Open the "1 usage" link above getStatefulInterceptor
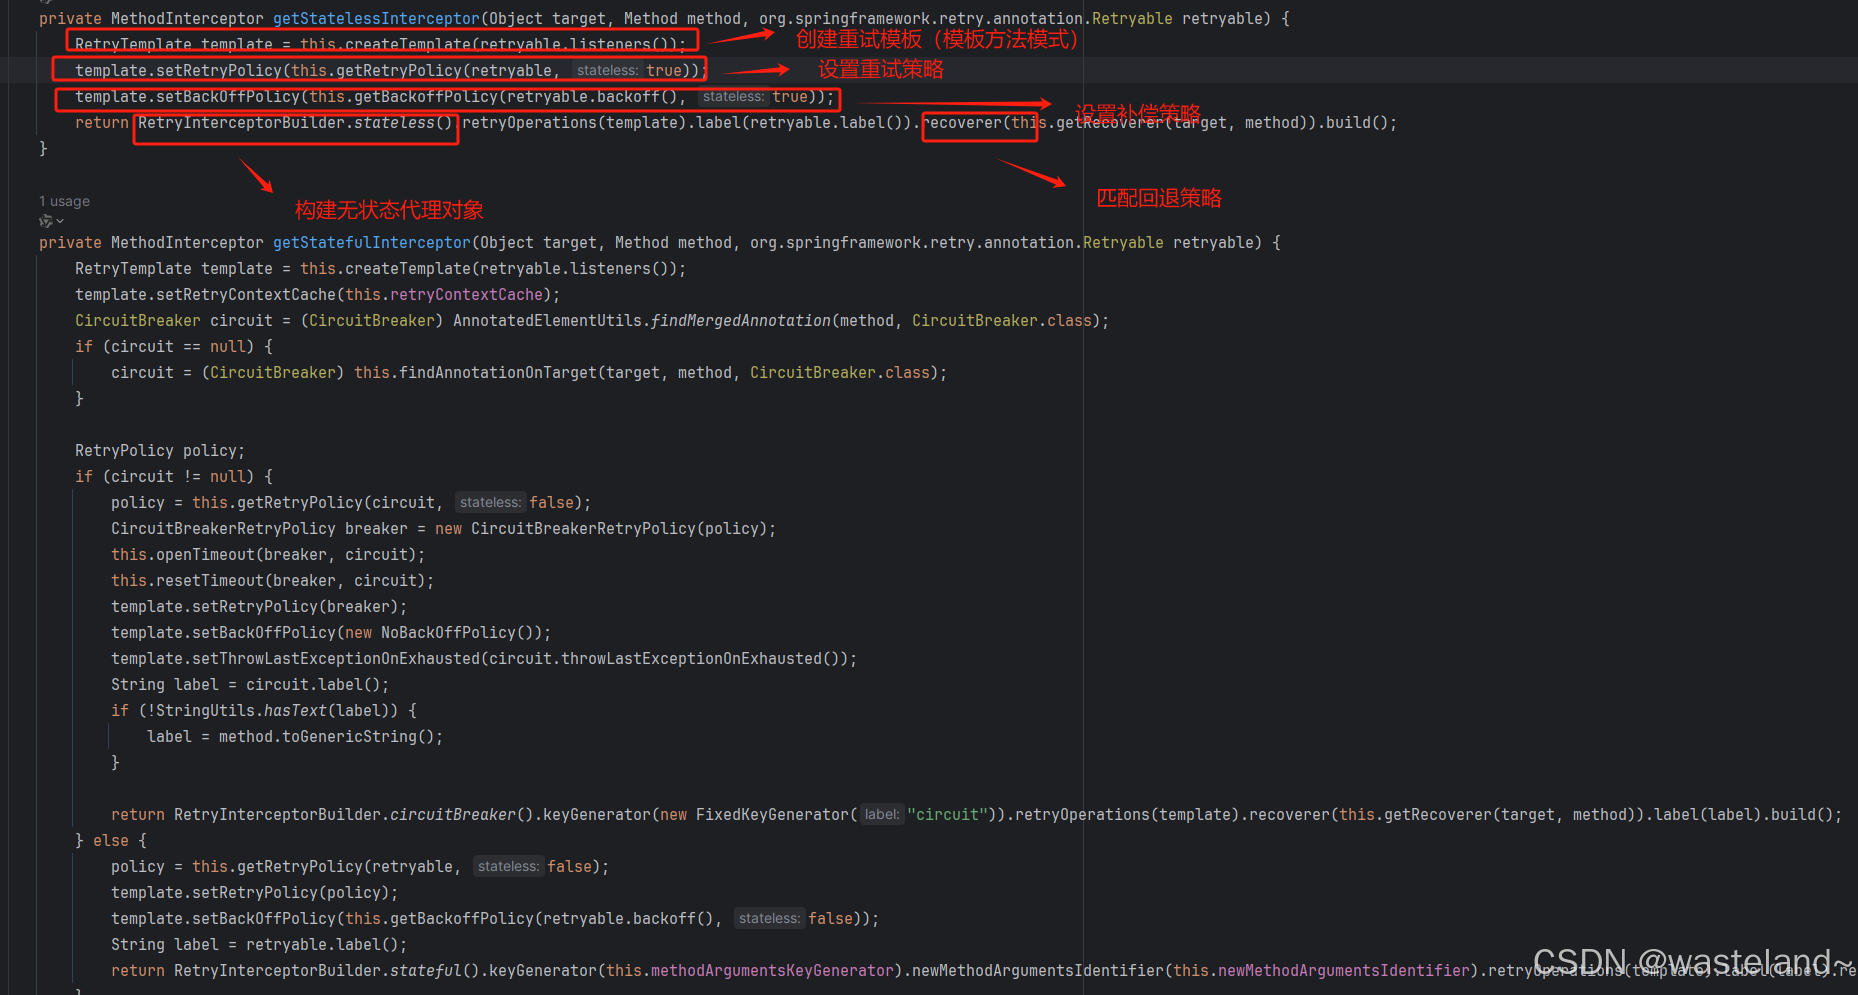Image resolution: width=1858 pixels, height=995 pixels. 64,200
